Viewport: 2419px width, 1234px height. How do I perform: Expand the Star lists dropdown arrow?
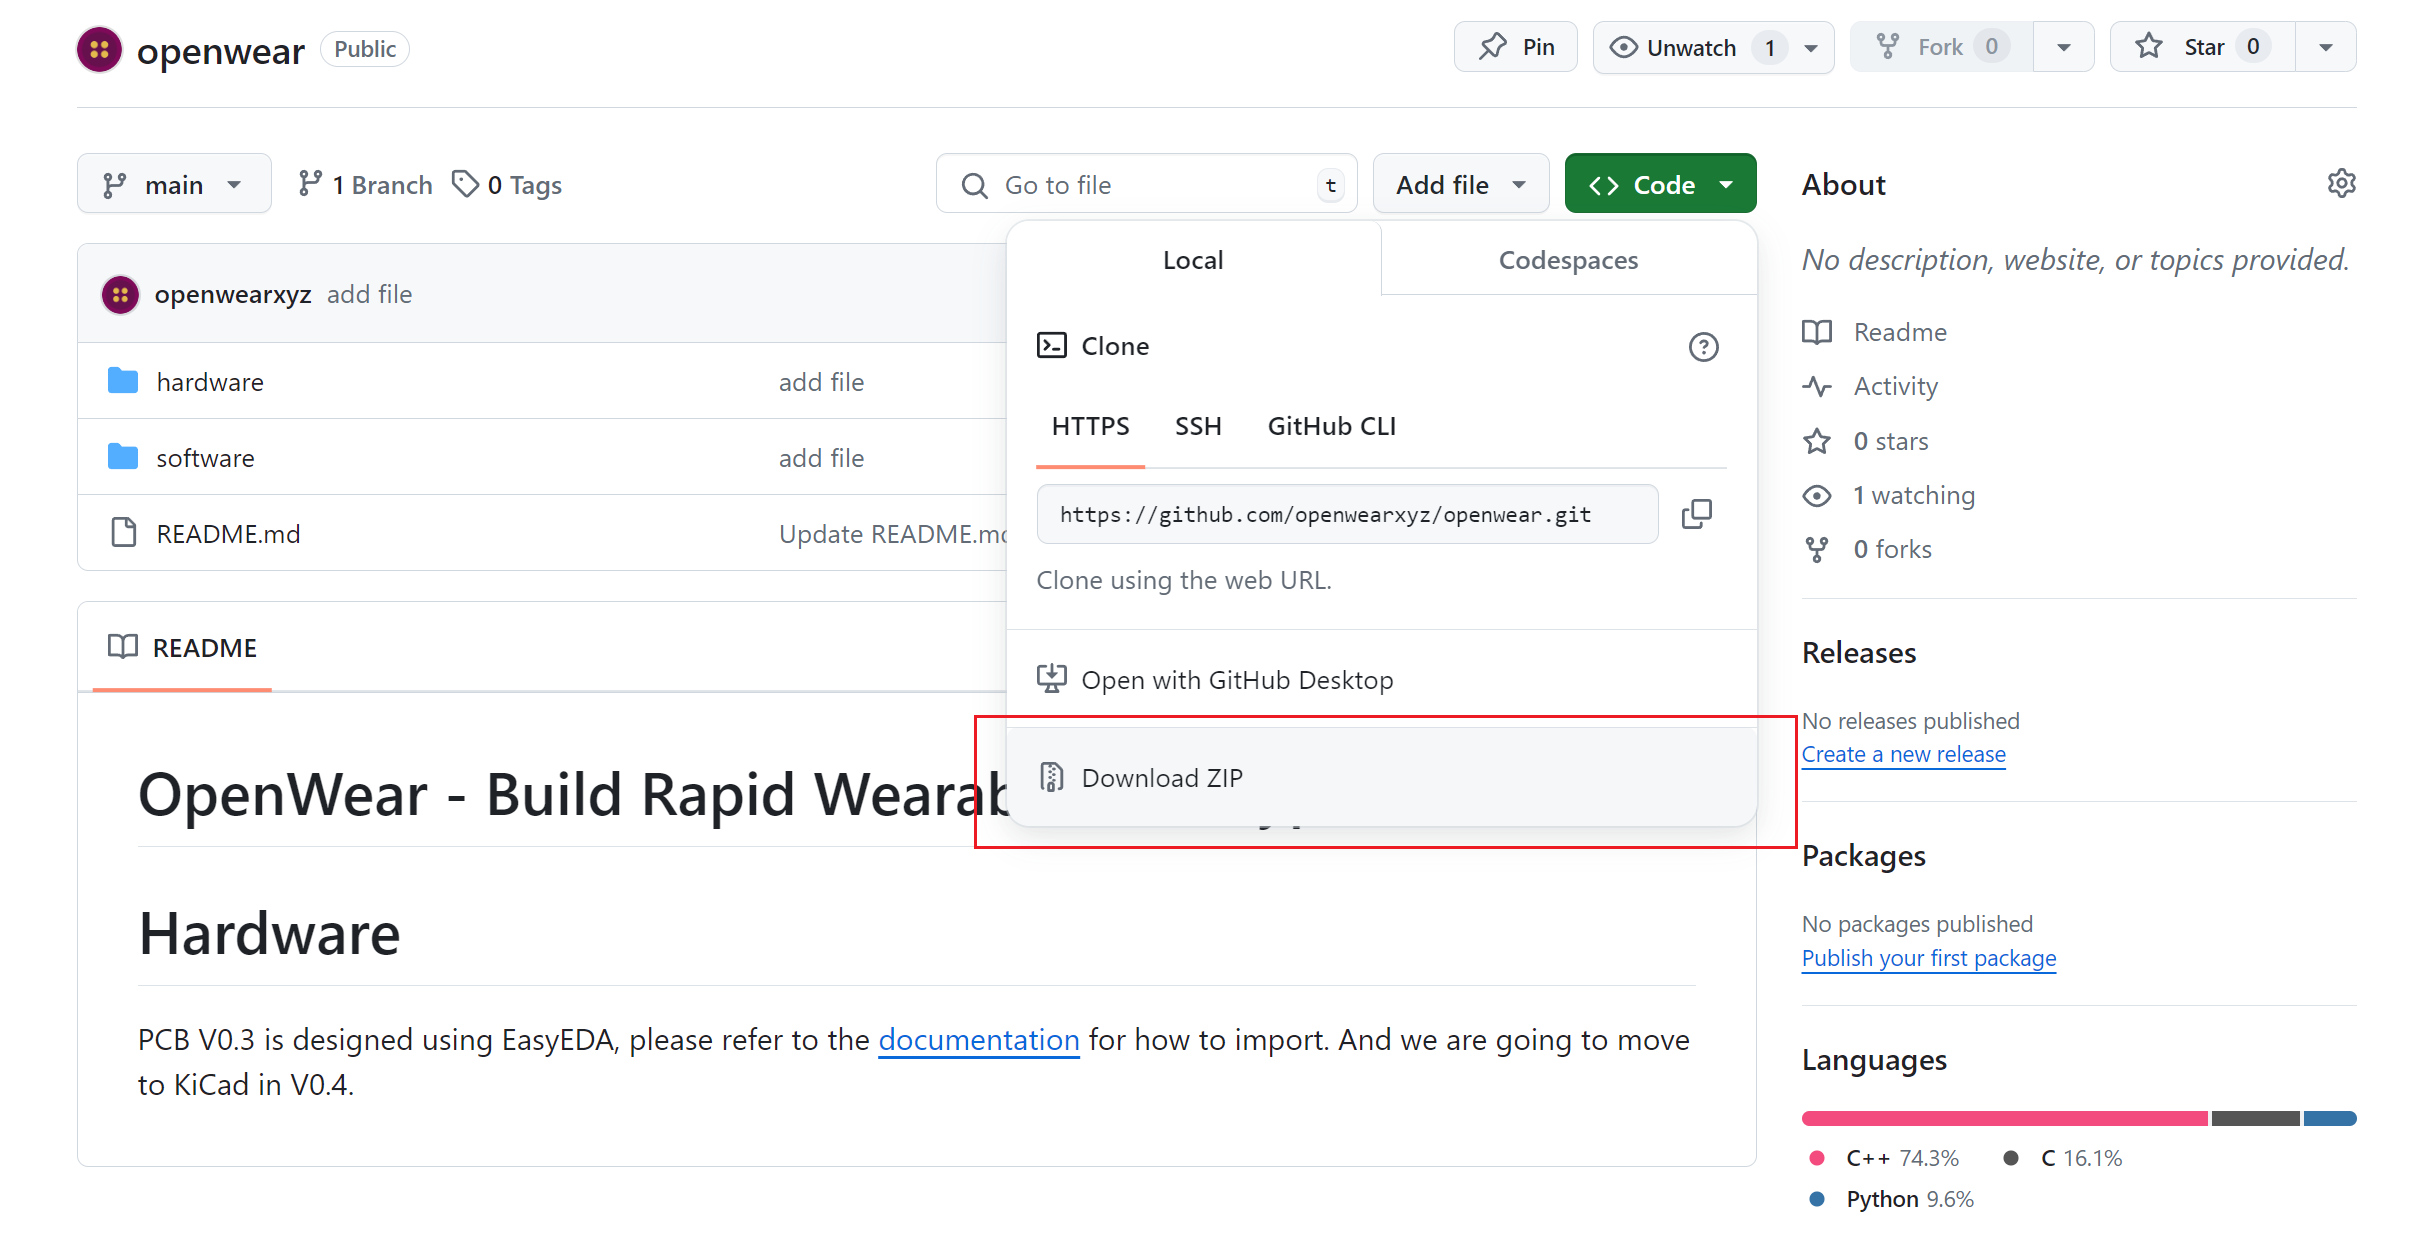tap(2326, 47)
